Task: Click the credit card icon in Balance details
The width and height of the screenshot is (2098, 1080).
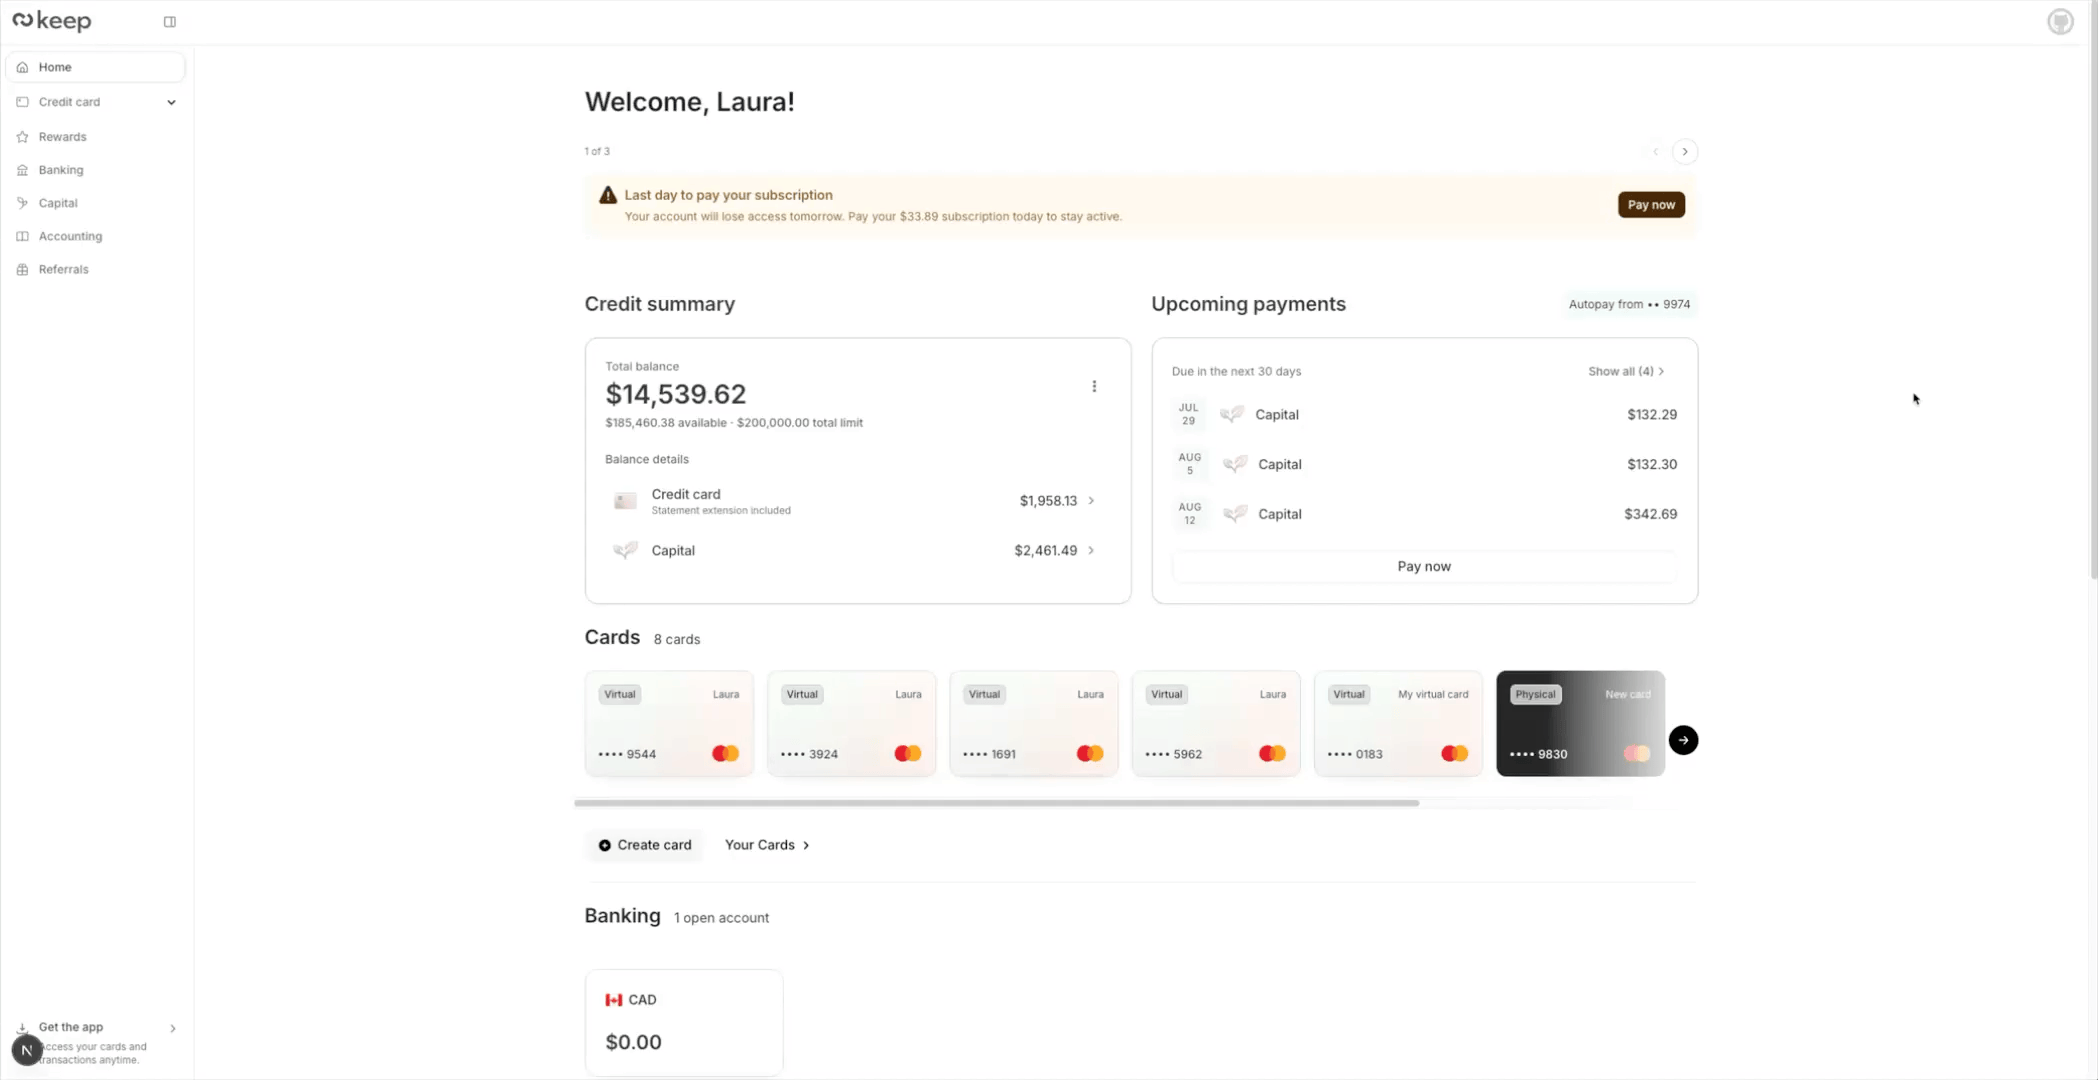Action: (625, 501)
